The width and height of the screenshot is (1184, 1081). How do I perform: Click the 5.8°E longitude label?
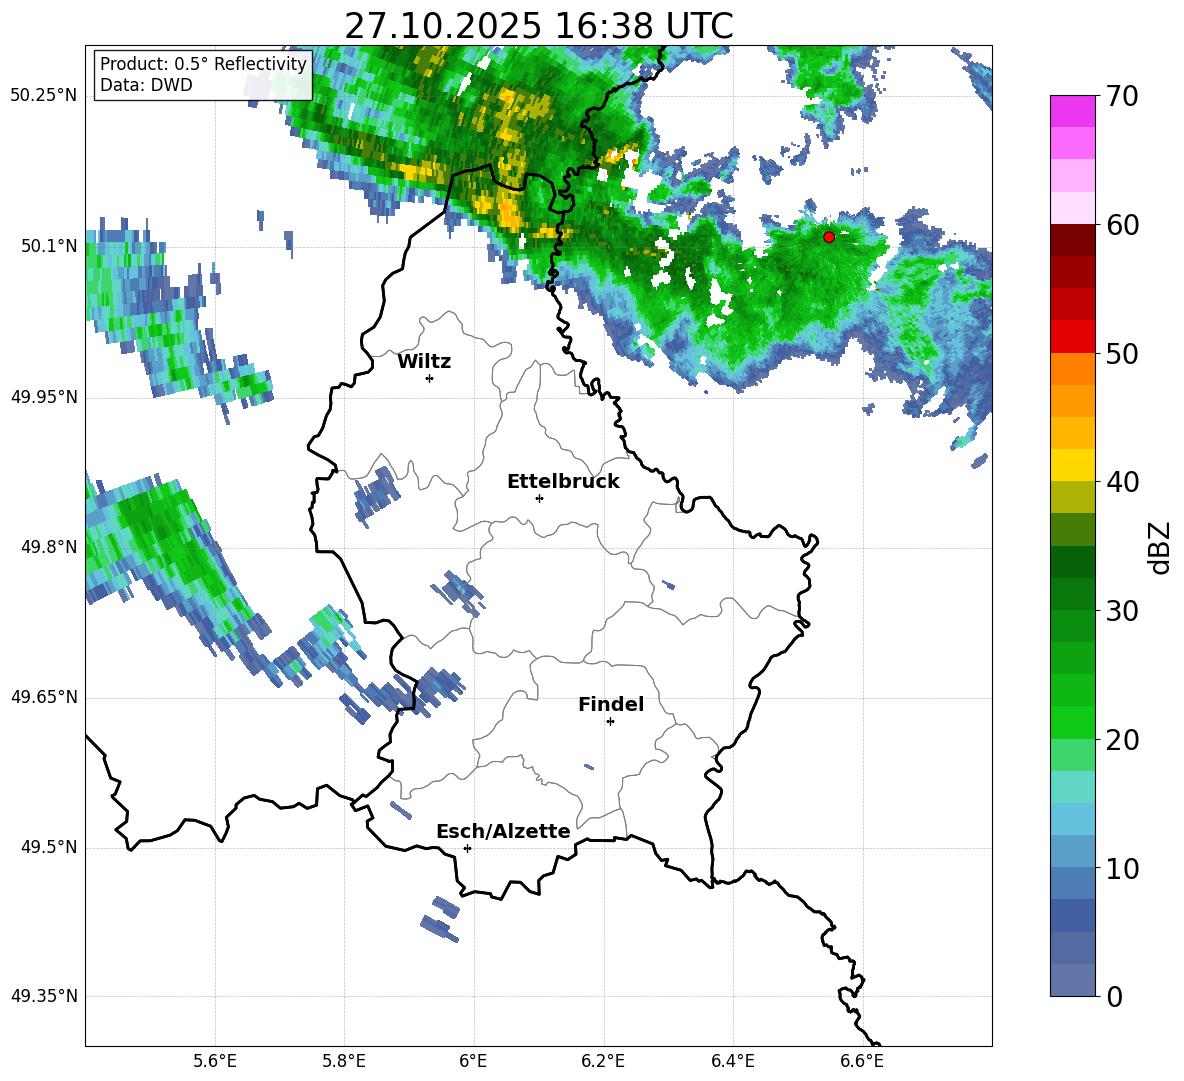click(x=344, y=1061)
